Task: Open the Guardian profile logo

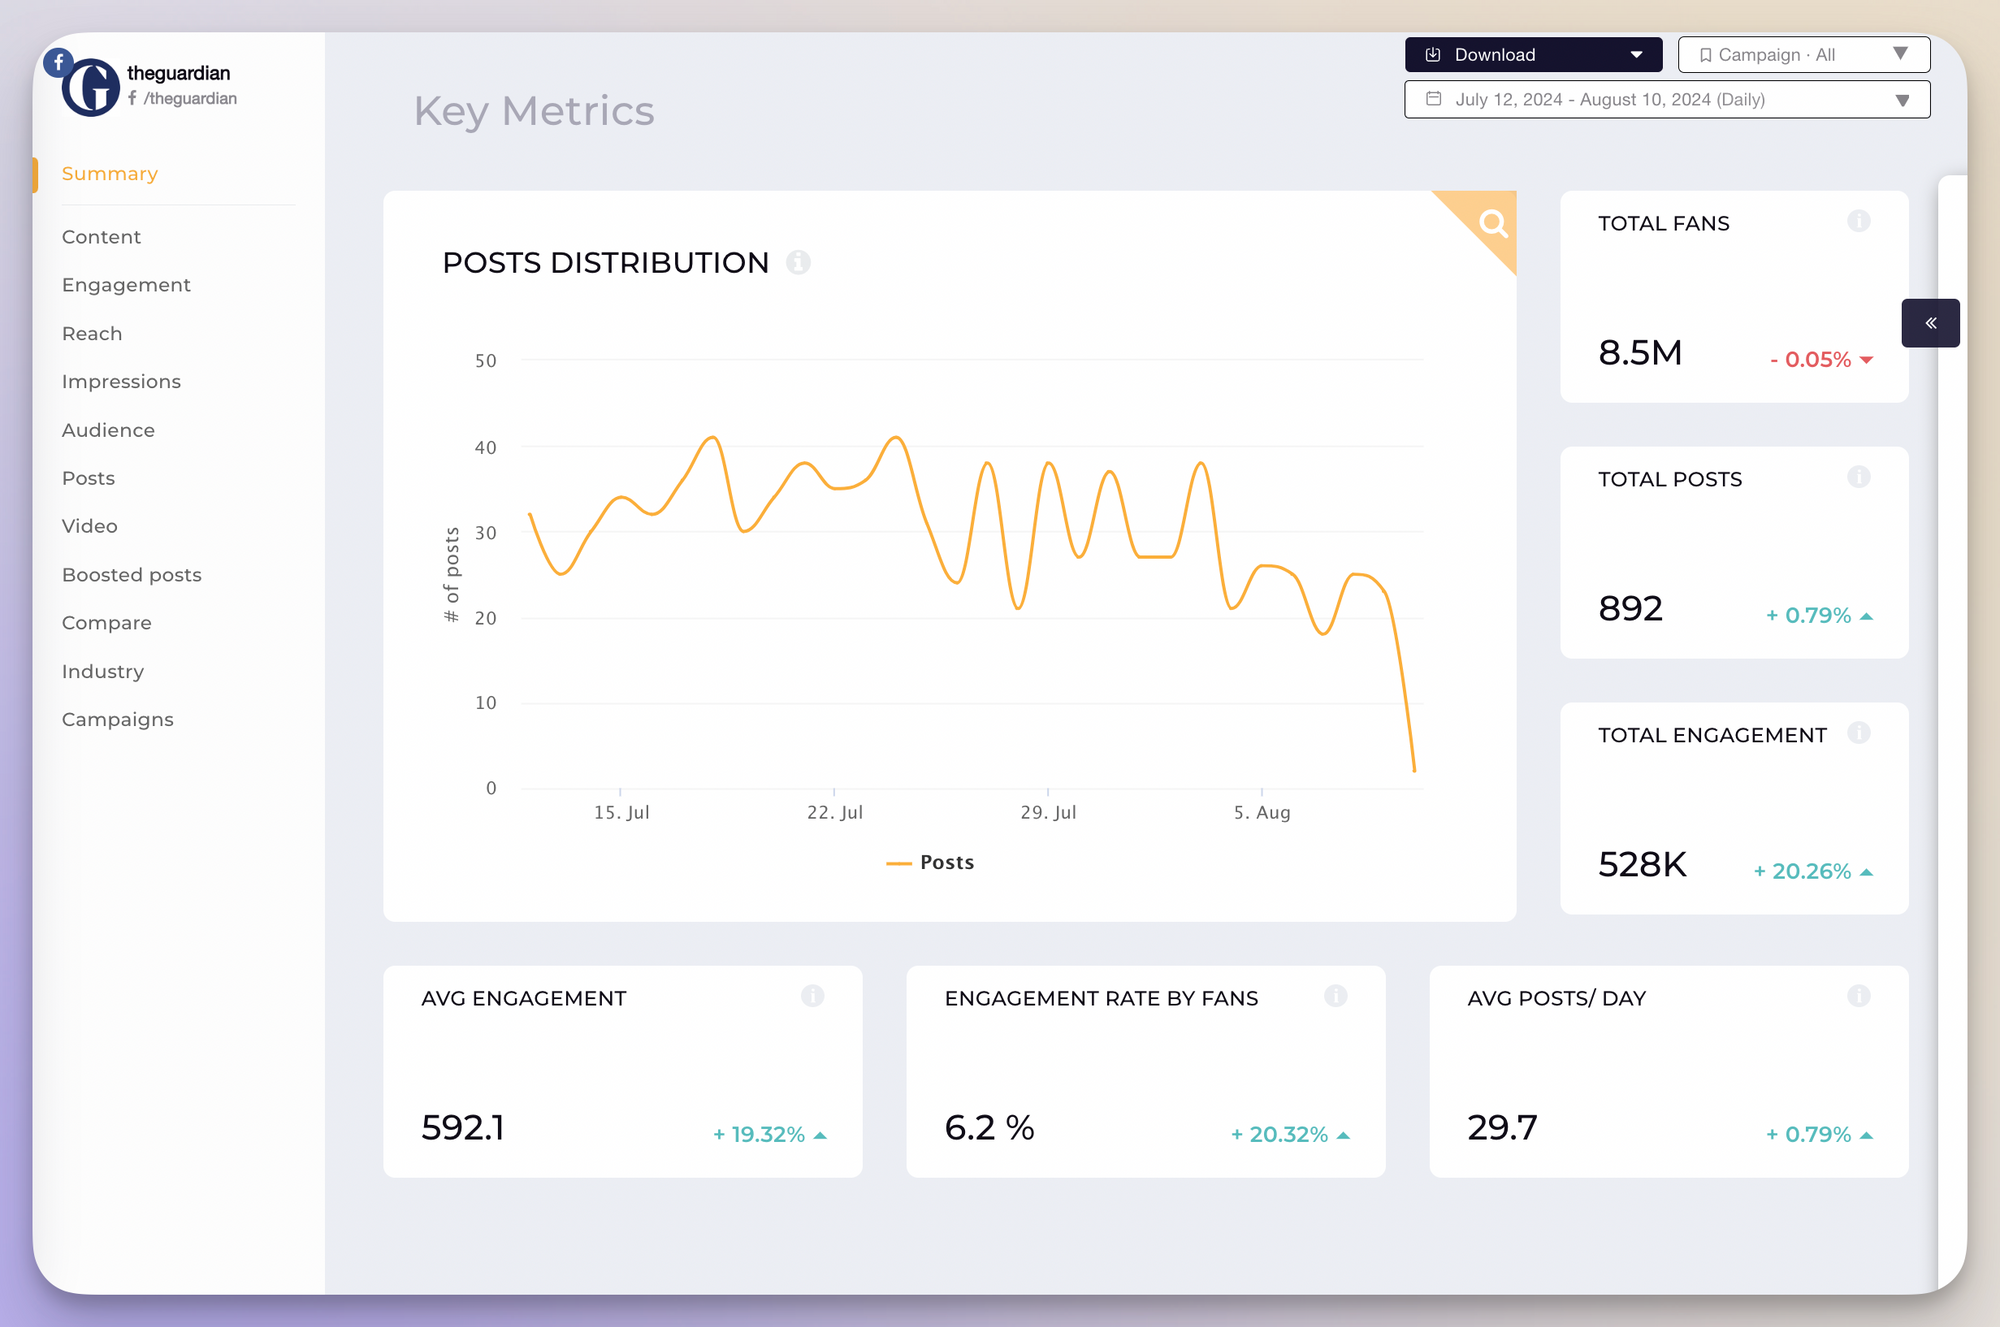Action: tap(91, 87)
